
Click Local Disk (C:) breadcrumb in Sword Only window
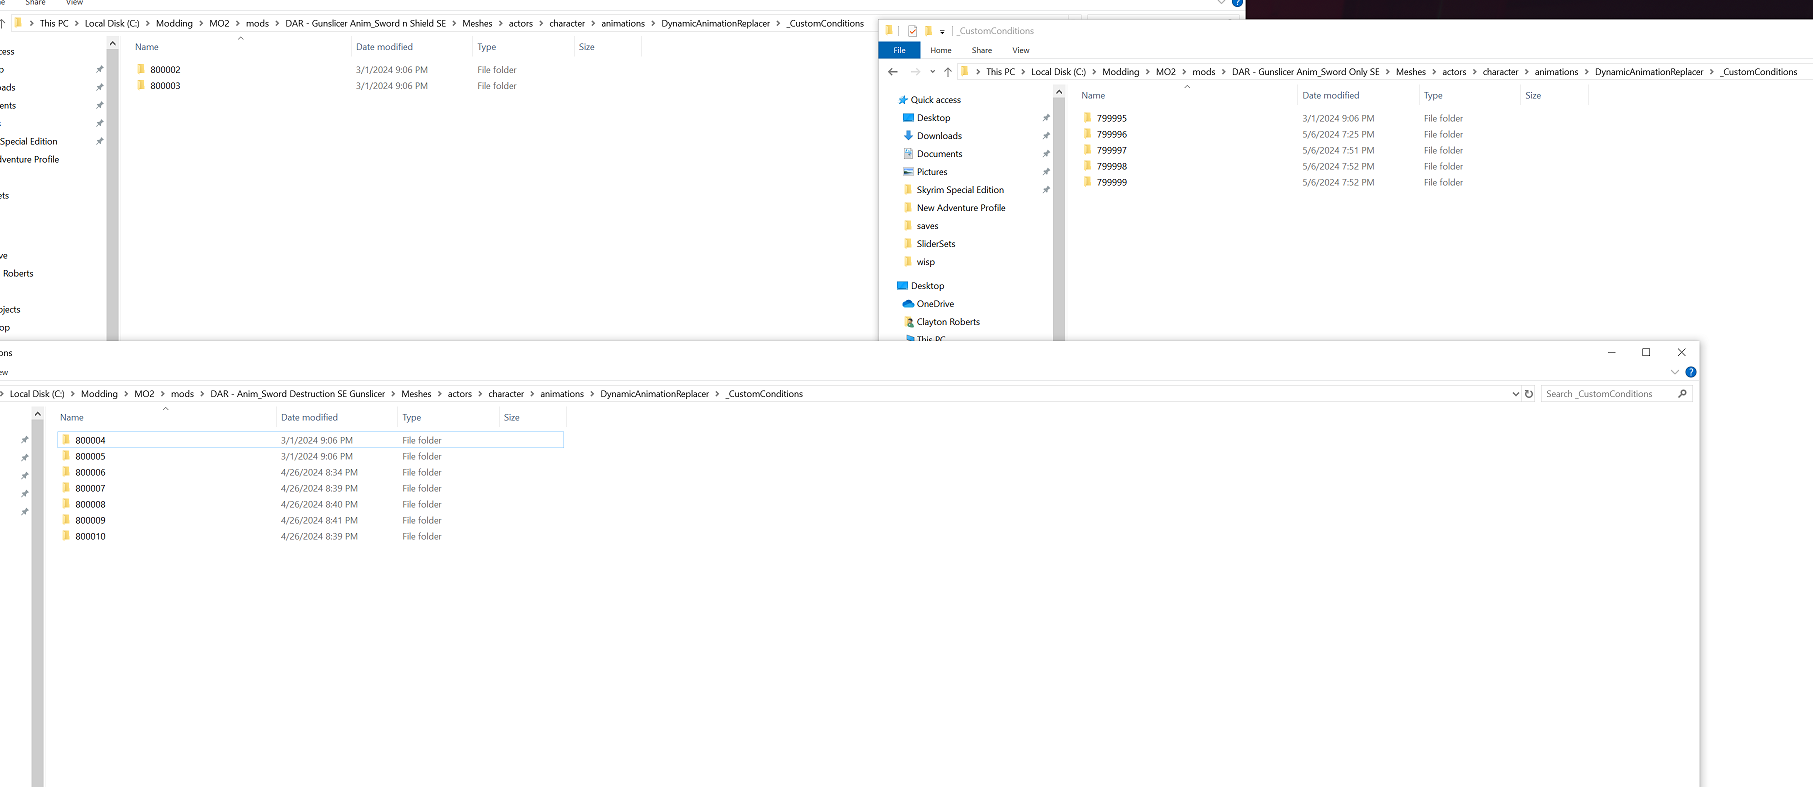pyautogui.click(x=1058, y=72)
